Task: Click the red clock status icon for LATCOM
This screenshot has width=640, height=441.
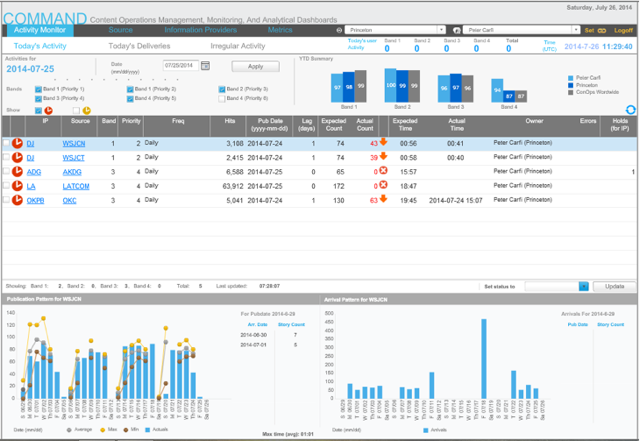Action: click(x=17, y=186)
